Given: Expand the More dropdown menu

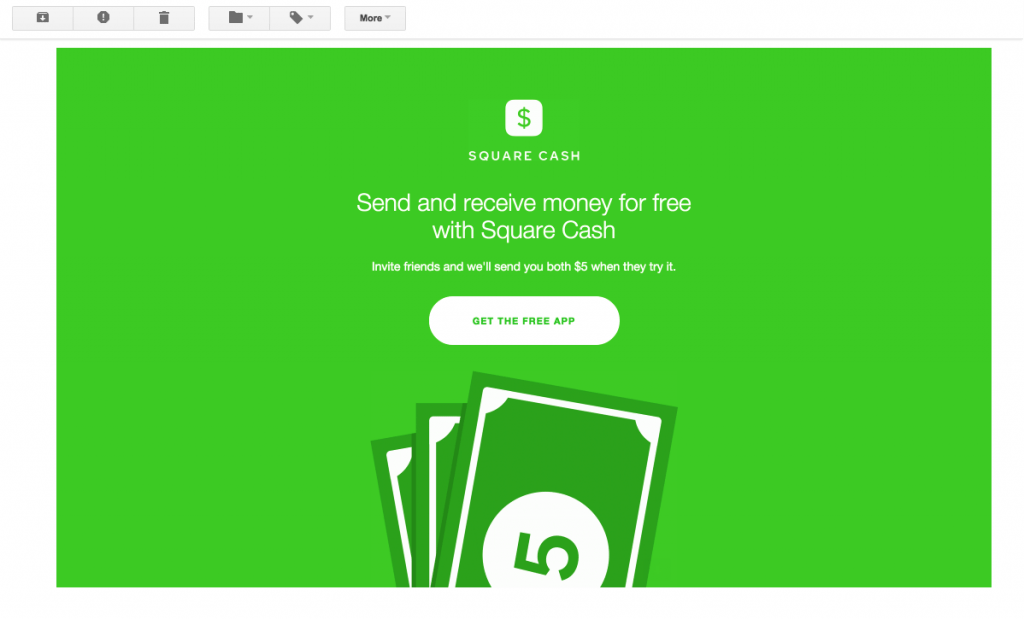Looking at the screenshot, I should click(x=375, y=18).
